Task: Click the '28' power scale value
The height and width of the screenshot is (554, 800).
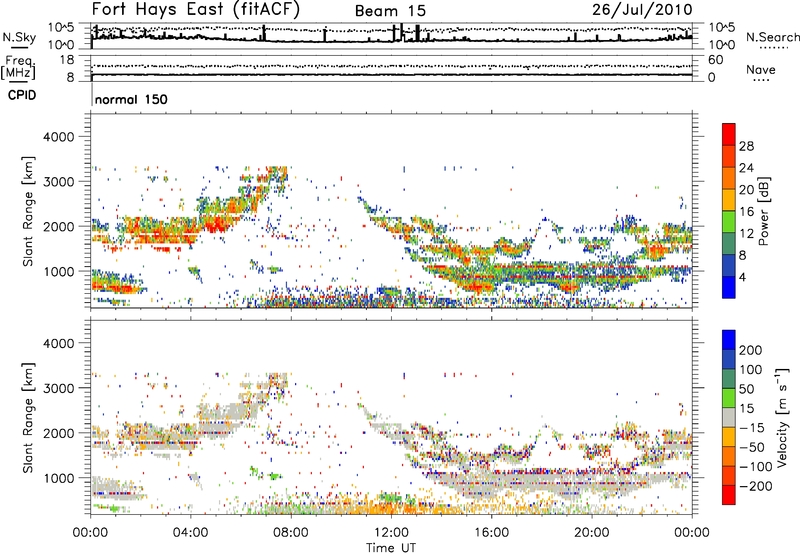Action: pyautogui.click(x=746, y=146)
